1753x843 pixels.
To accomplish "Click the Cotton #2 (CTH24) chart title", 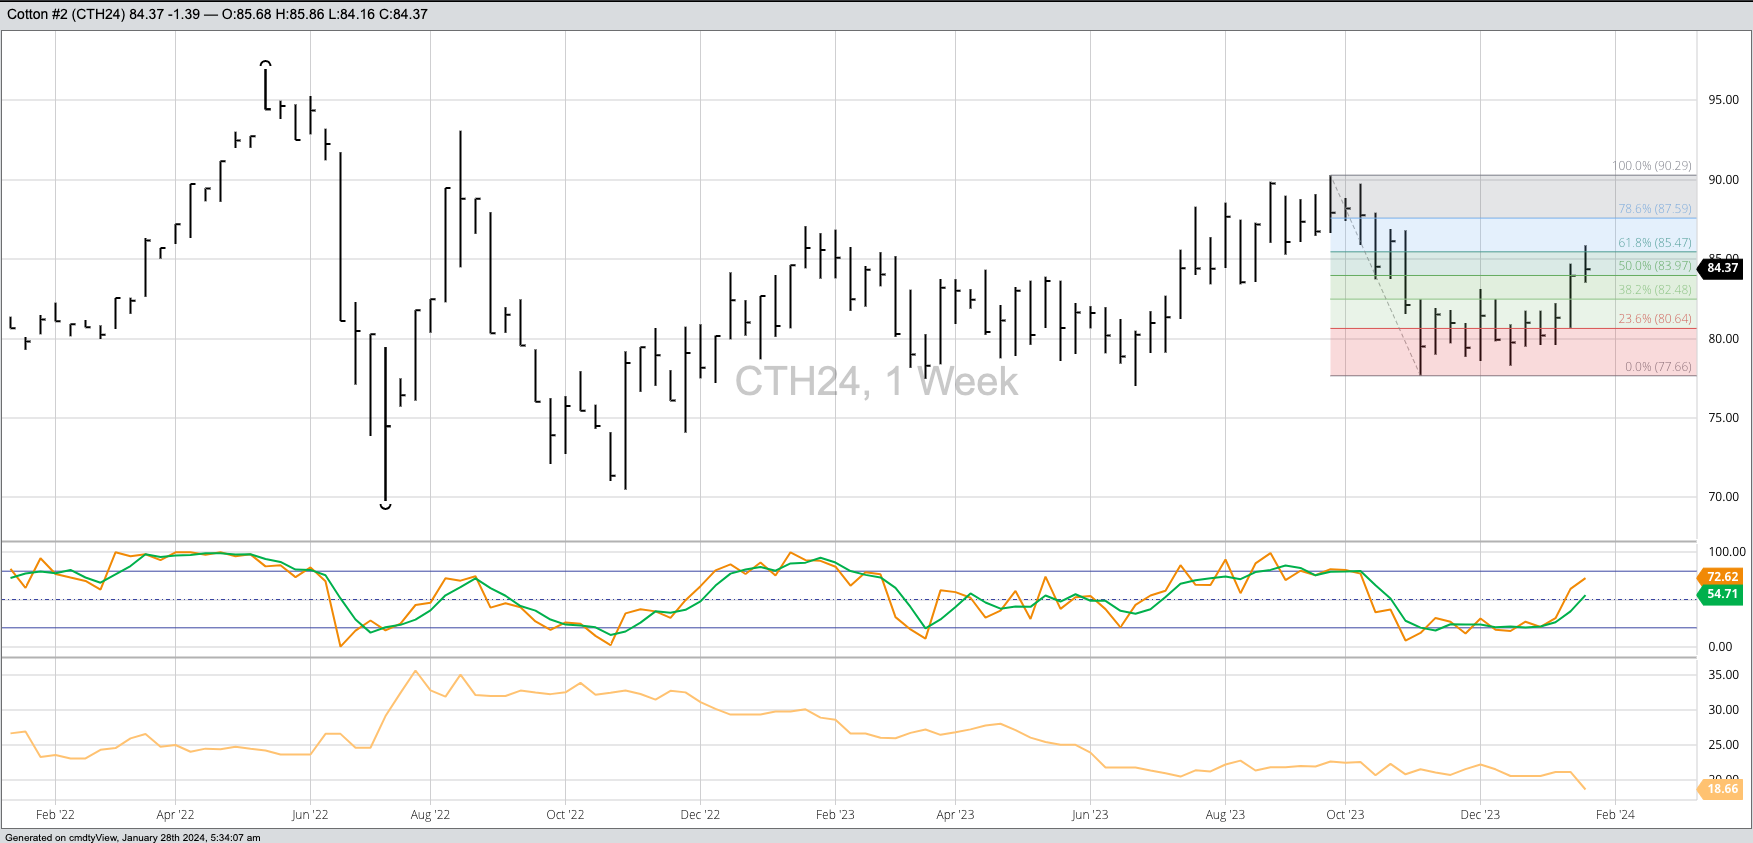I will tap(65, 14).
